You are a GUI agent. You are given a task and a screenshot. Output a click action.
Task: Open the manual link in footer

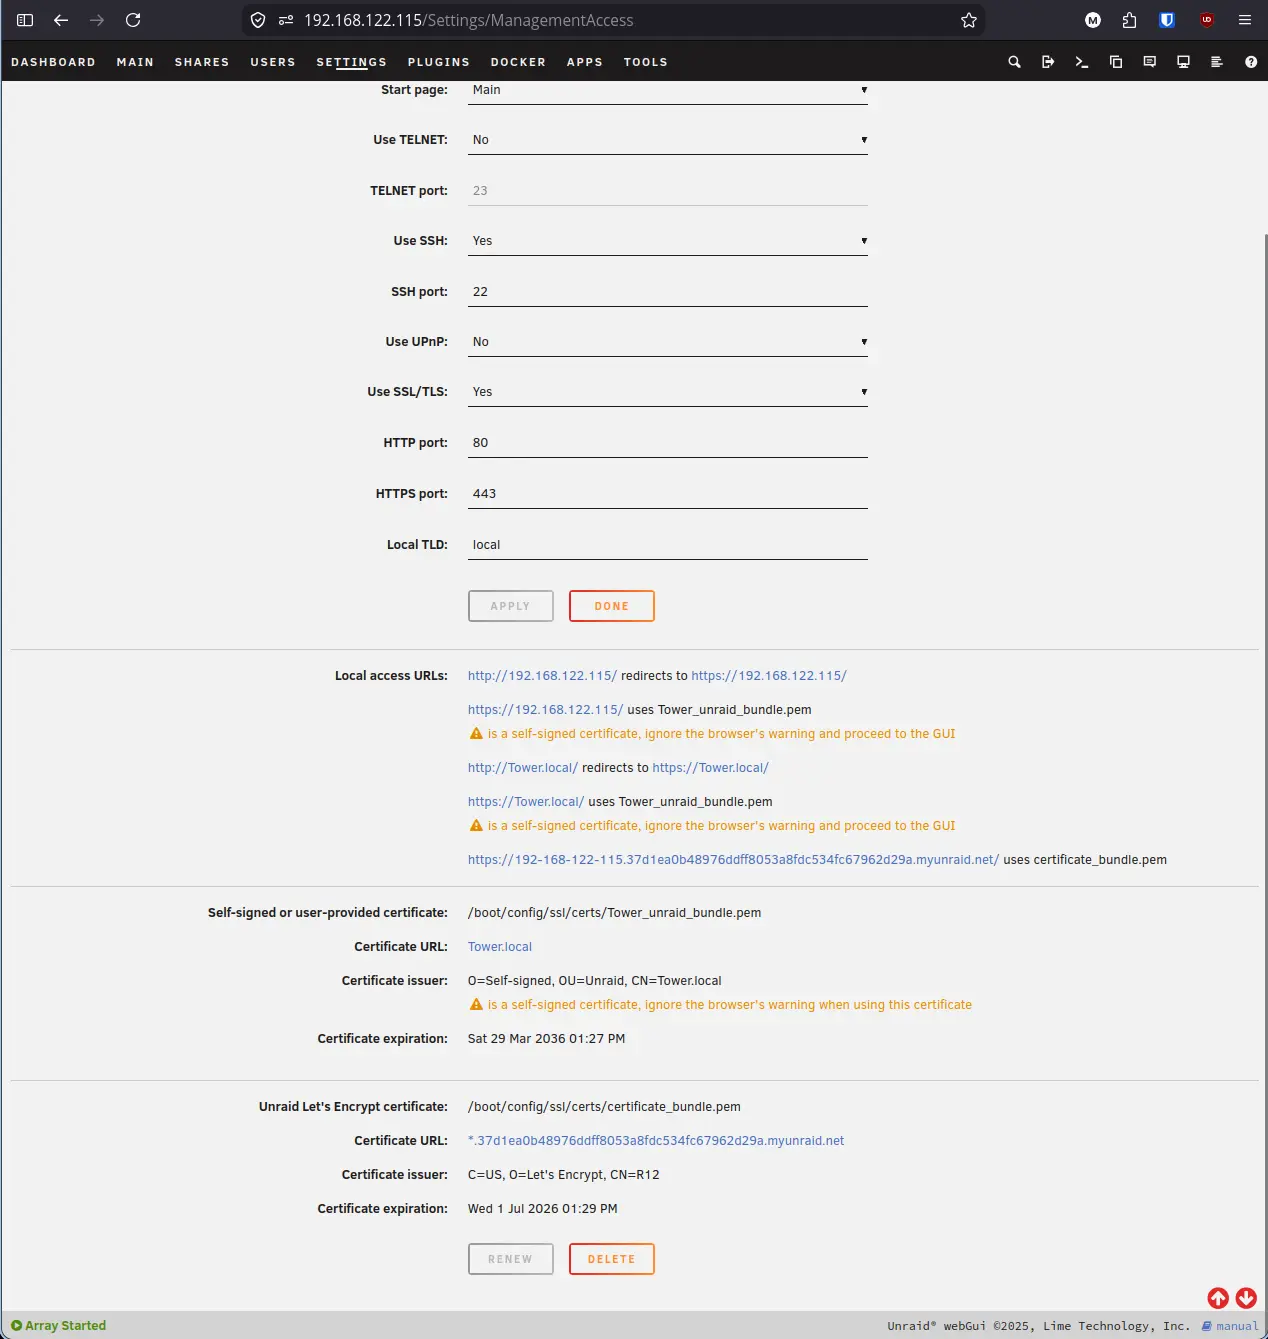point(1231,1326)
